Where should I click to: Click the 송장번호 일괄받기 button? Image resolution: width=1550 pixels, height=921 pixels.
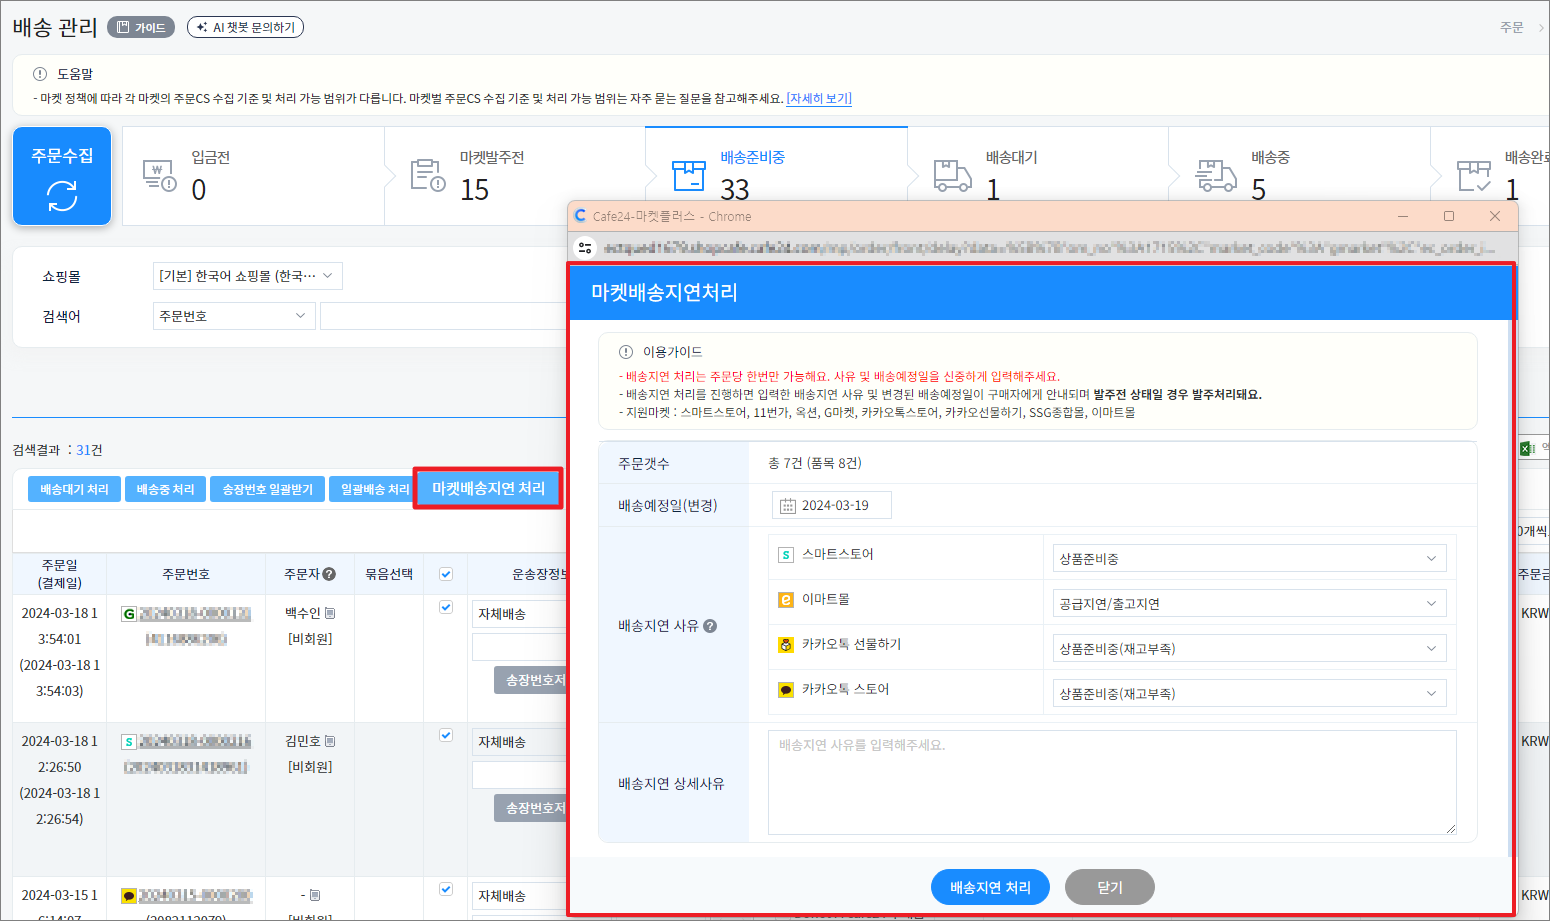coord(267,489)
